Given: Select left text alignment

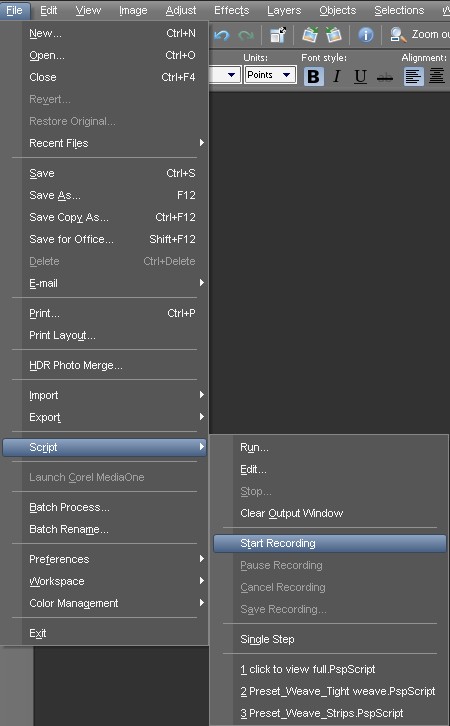Looking at the screenshot, I should pos(413,76).
